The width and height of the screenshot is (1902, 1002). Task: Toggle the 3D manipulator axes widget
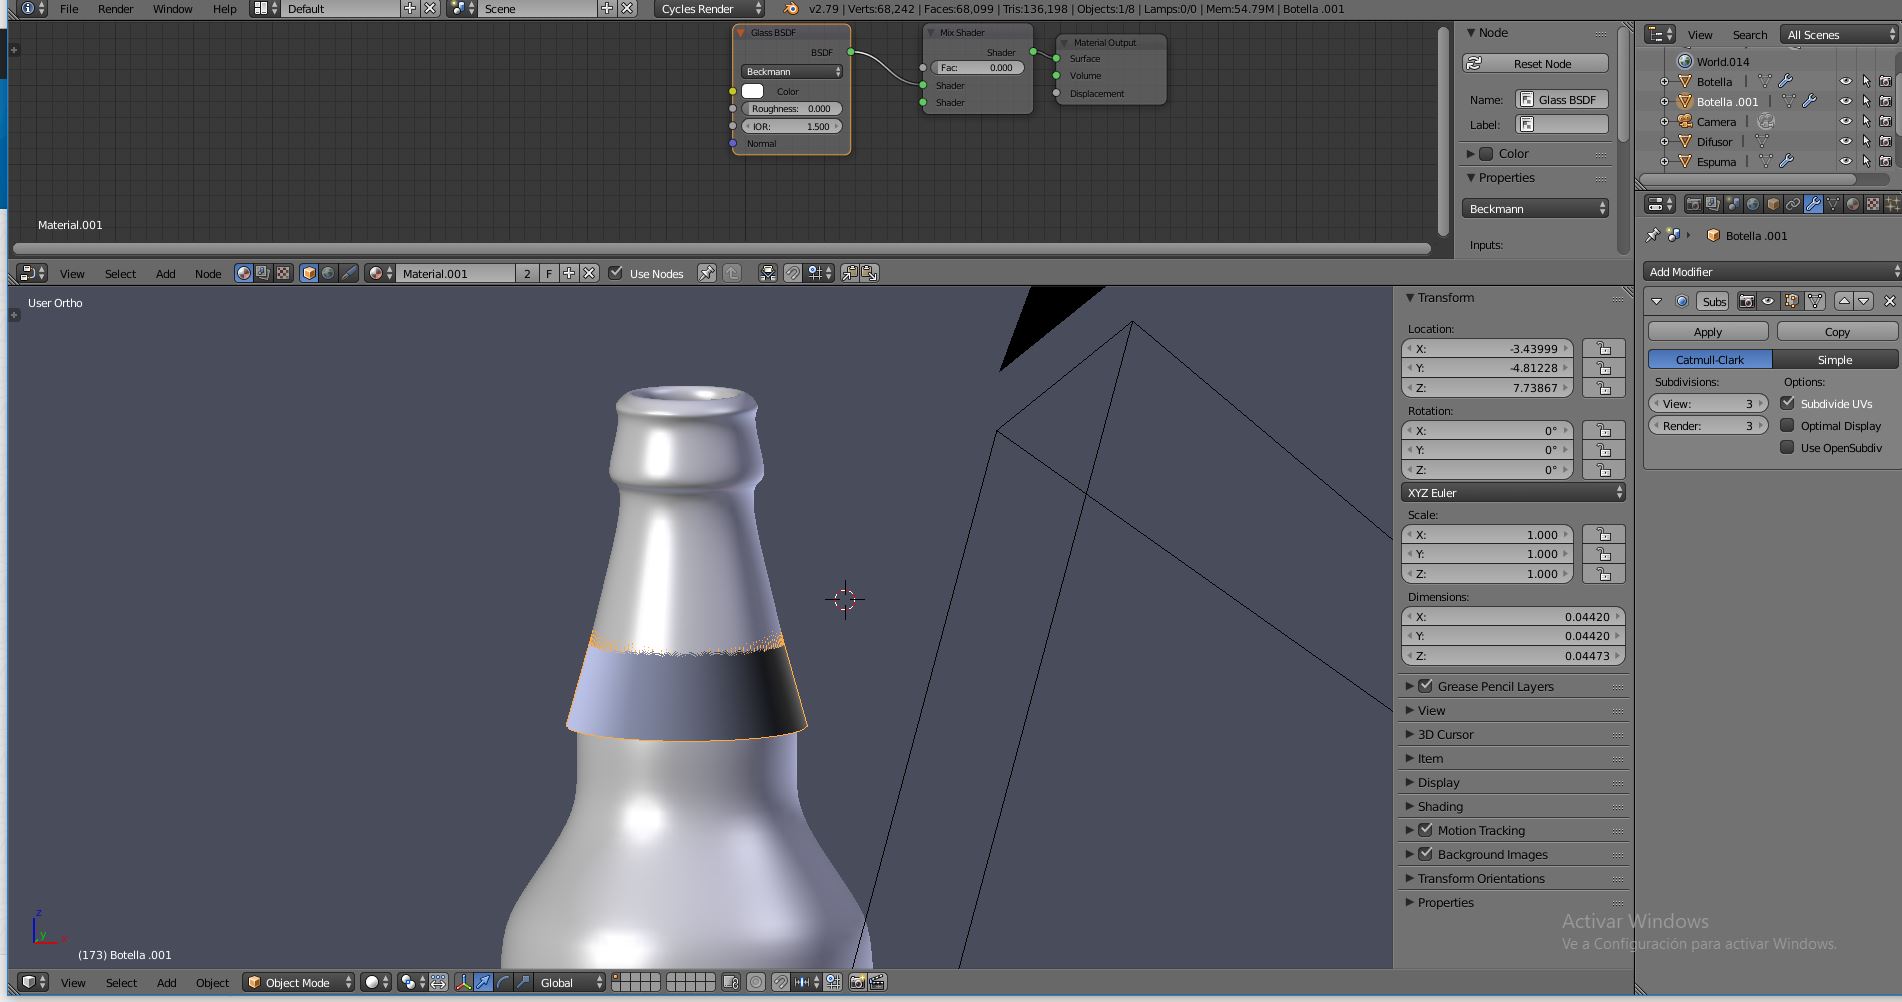pos(464,982)
